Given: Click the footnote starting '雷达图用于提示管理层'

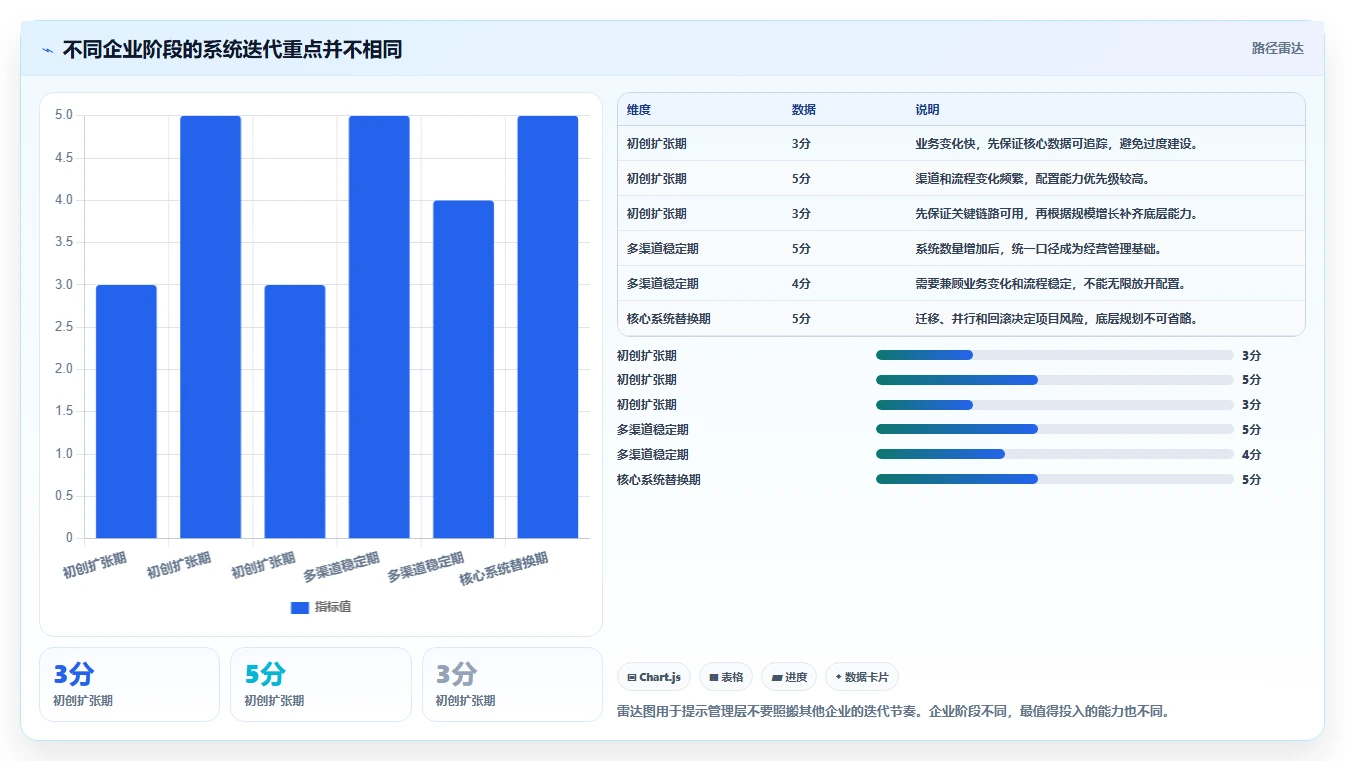Looking at the screenshot, I should 894,712.
